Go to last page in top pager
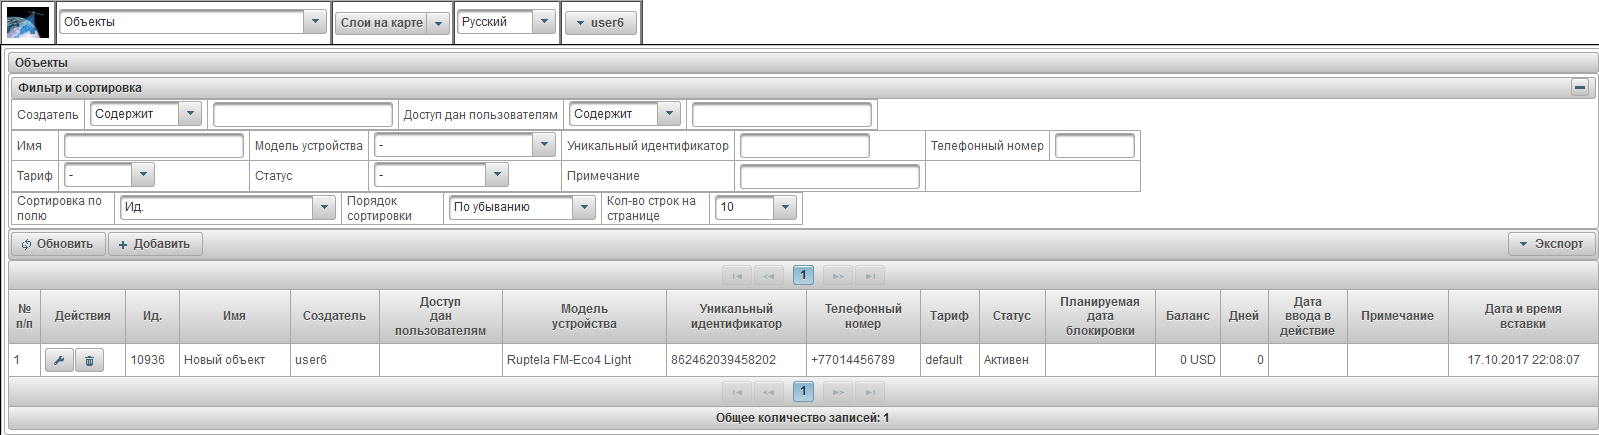This screenshot has width=1599, height=435. pyautogui.click(x=870, y=276)
